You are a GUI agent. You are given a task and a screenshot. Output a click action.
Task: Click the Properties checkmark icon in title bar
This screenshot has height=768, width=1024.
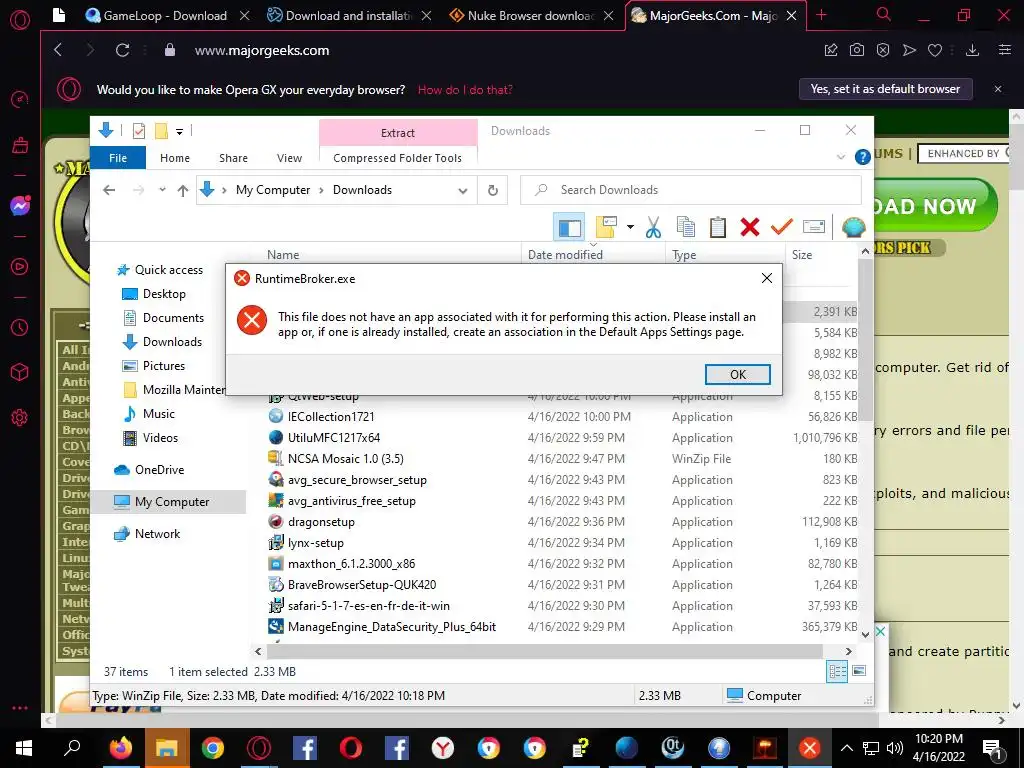click(x=138, y=131)
